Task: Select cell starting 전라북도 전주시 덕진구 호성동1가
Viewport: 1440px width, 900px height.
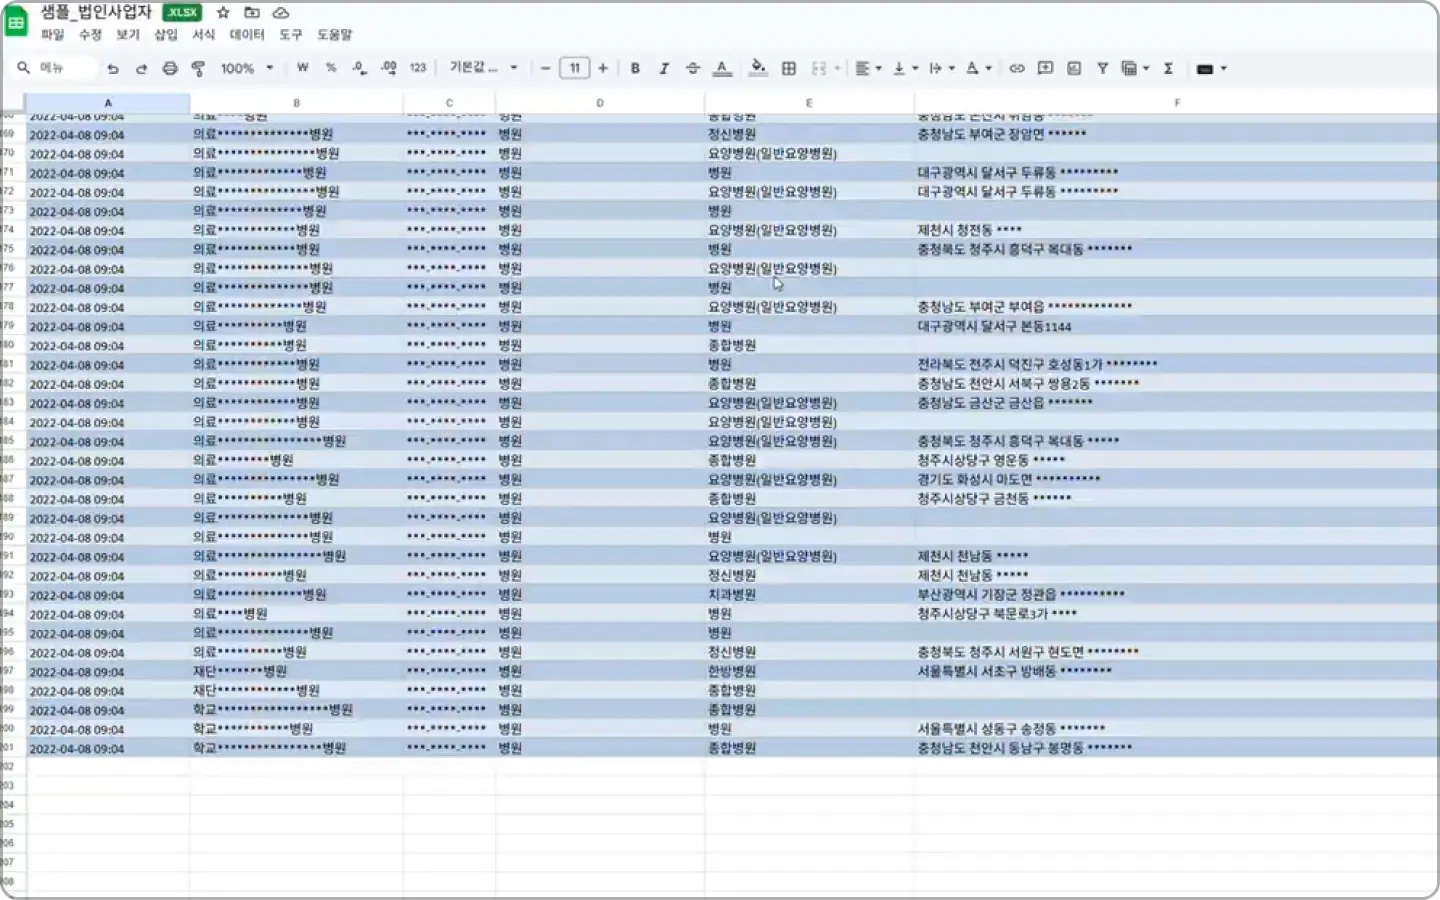Action: pyautogui.click(x=1176, y=365)
